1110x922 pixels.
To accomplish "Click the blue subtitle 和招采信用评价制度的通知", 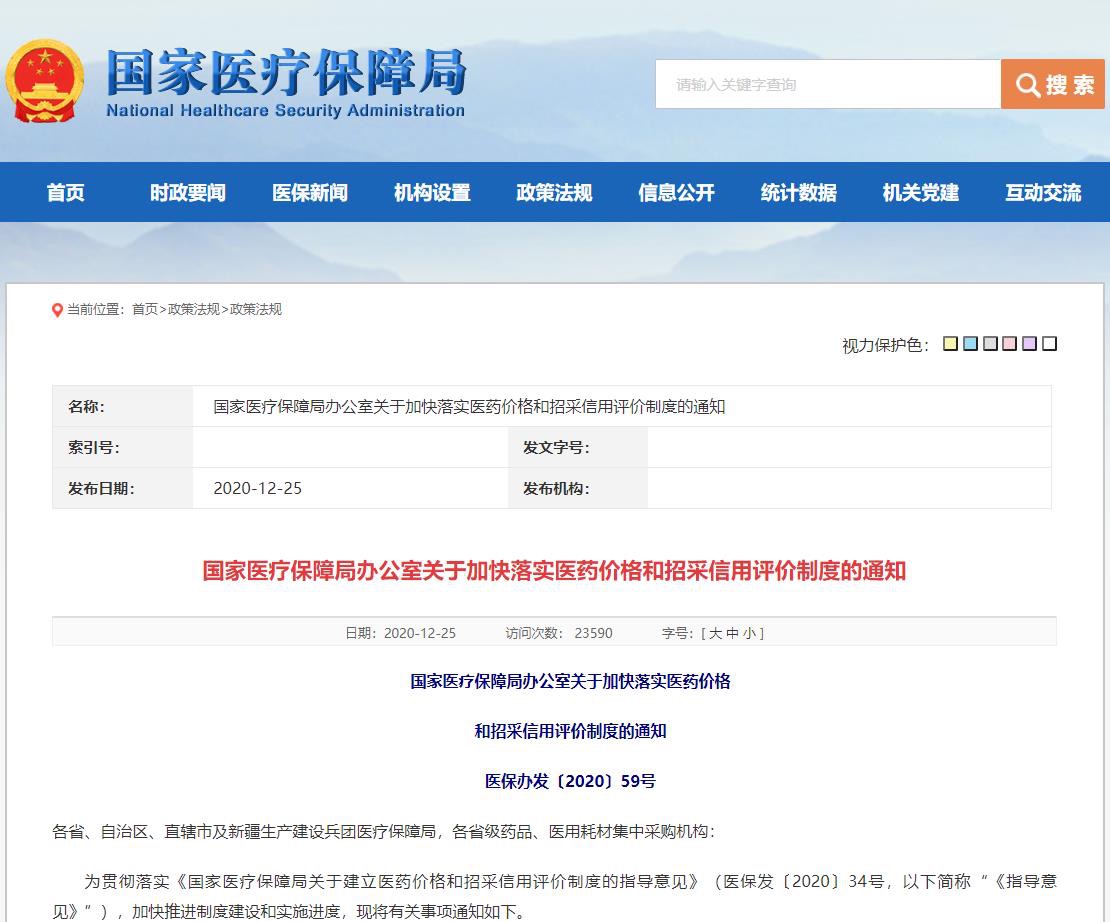I will tap(571, 731).
